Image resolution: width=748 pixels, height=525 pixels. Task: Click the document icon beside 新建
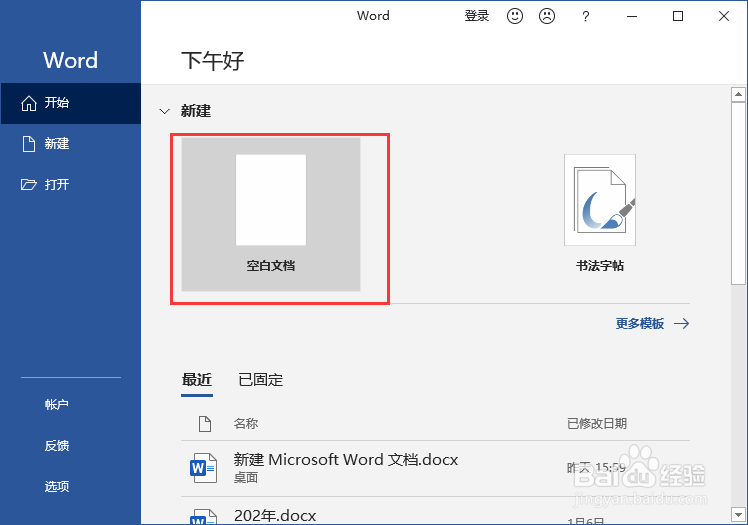click(x=29, y=144)
